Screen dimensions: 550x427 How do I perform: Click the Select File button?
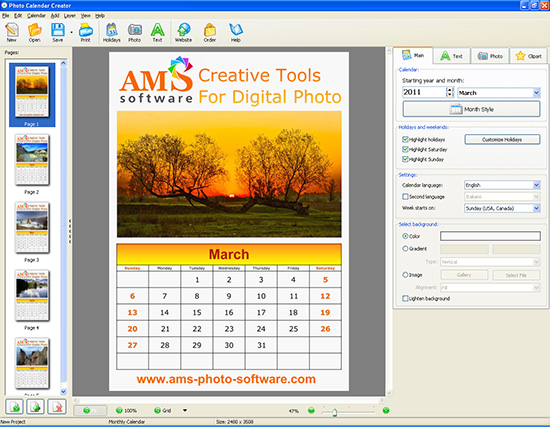tap(516, 275)
